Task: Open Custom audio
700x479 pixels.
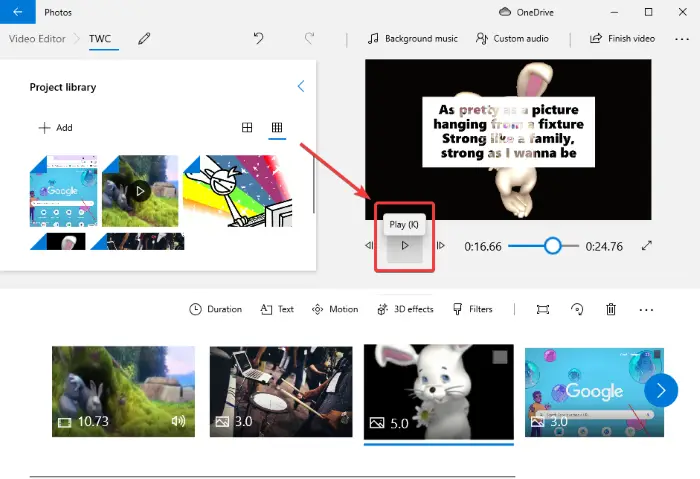Action: pyautogui.click(x=512, y=39)
